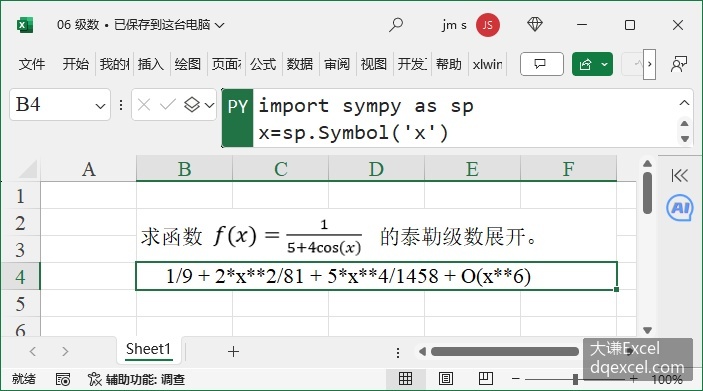Switch to the 审阅 ribbon tab
This screenshot has width=703, height=391.
(337, 64)
